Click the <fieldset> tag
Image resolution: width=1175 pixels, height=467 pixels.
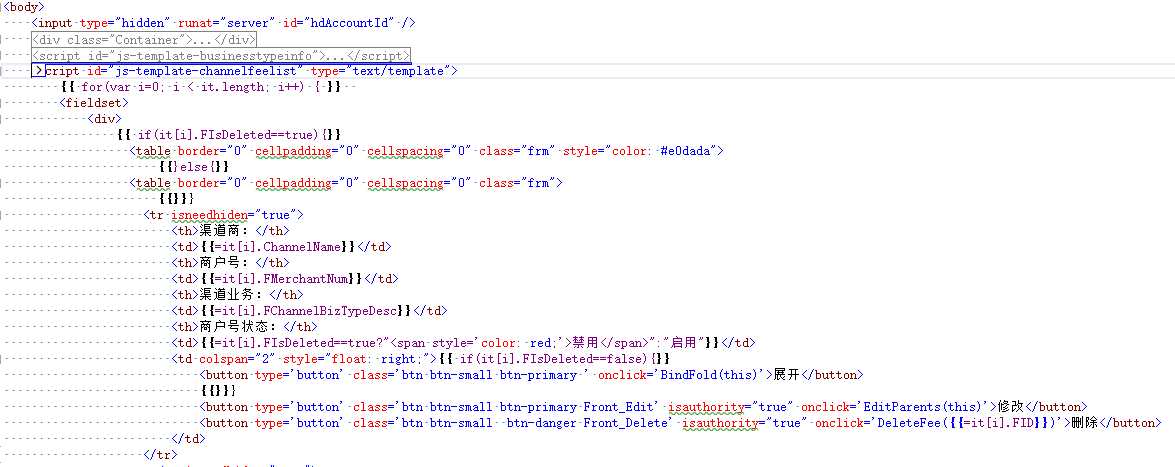tap(94, 103)
